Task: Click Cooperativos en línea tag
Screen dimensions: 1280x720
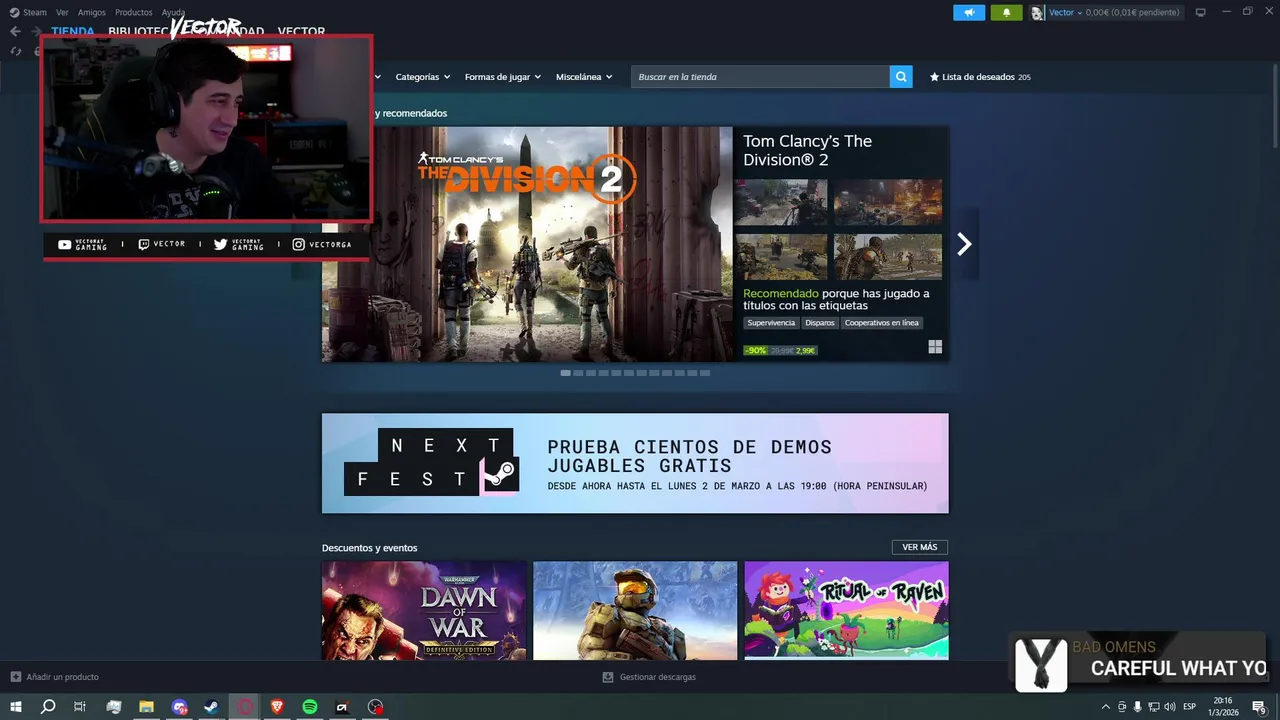Action: click(x=881, y=323)
